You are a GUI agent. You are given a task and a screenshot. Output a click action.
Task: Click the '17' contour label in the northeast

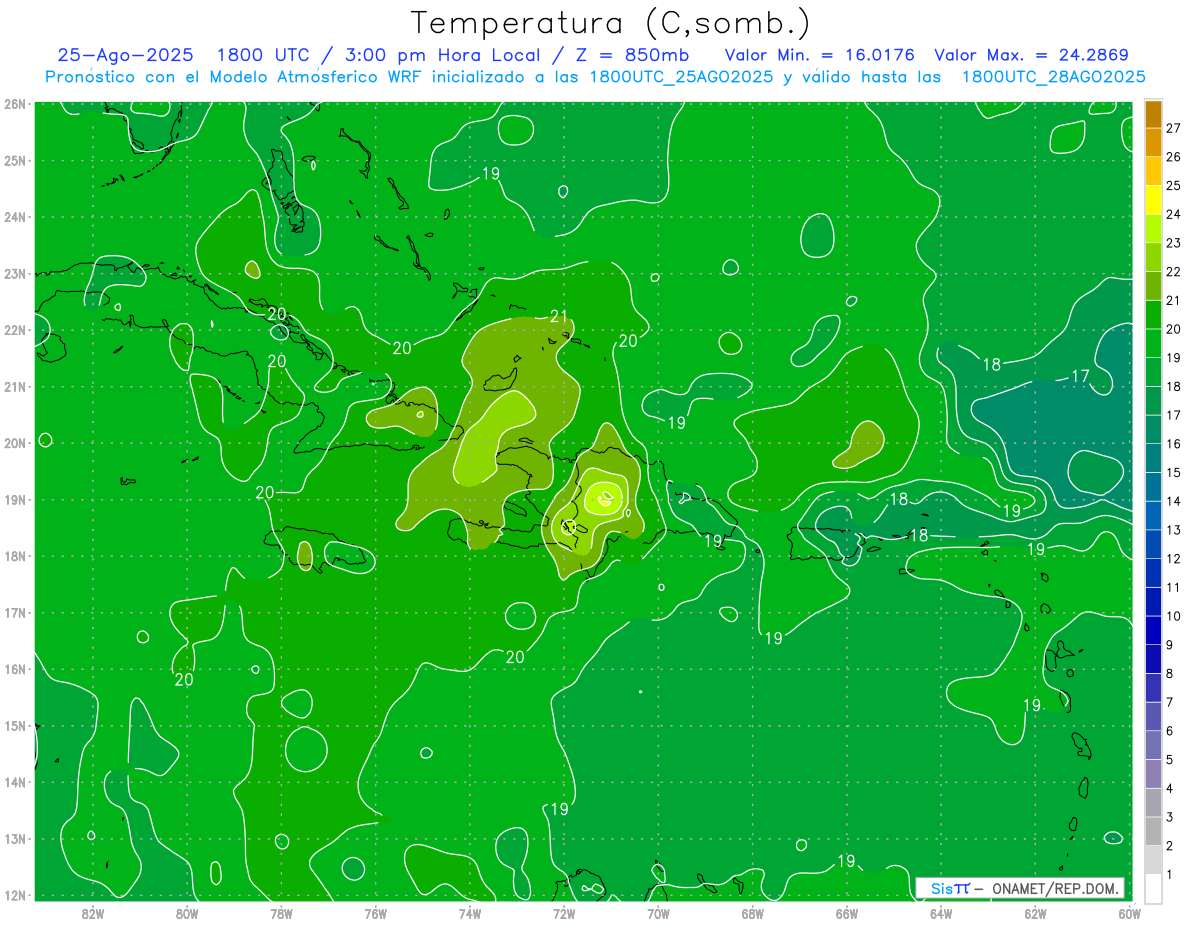(1080, 376)
